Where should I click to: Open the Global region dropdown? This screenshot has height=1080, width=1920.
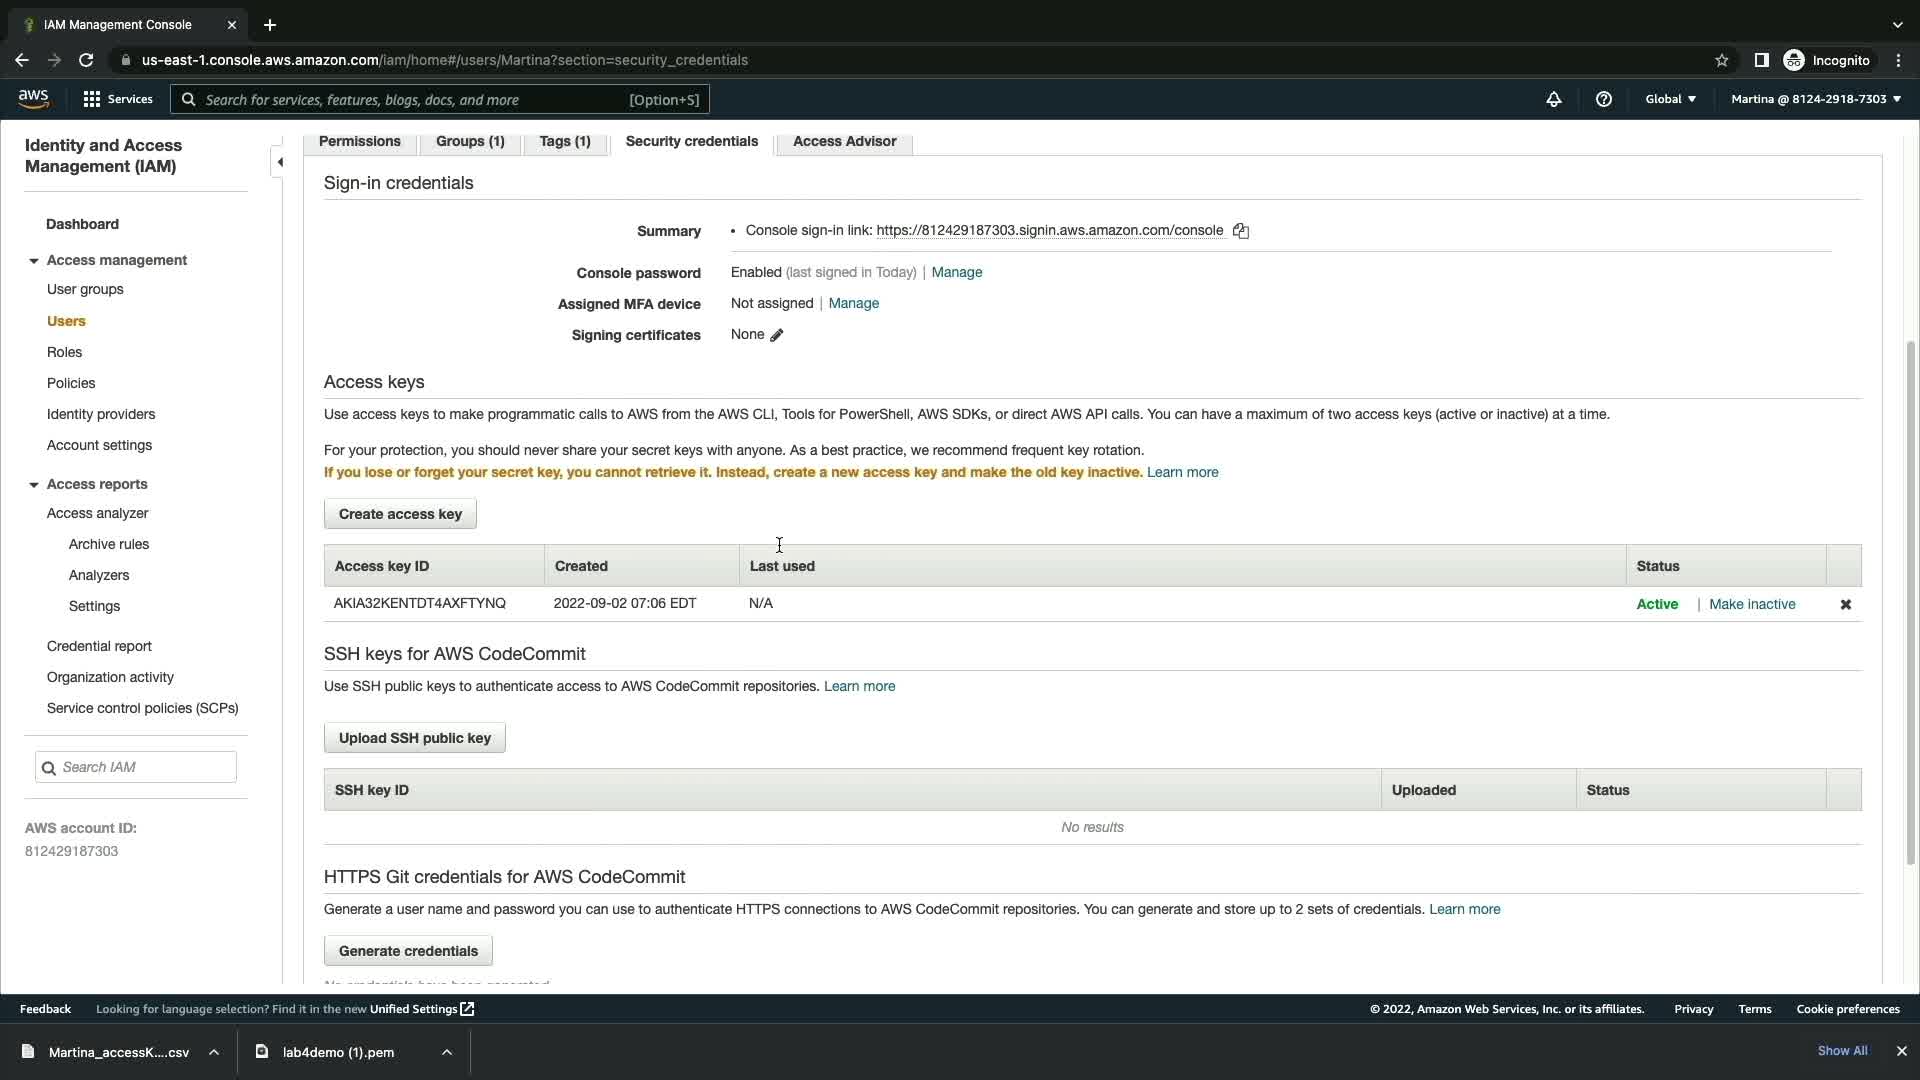1670,99
